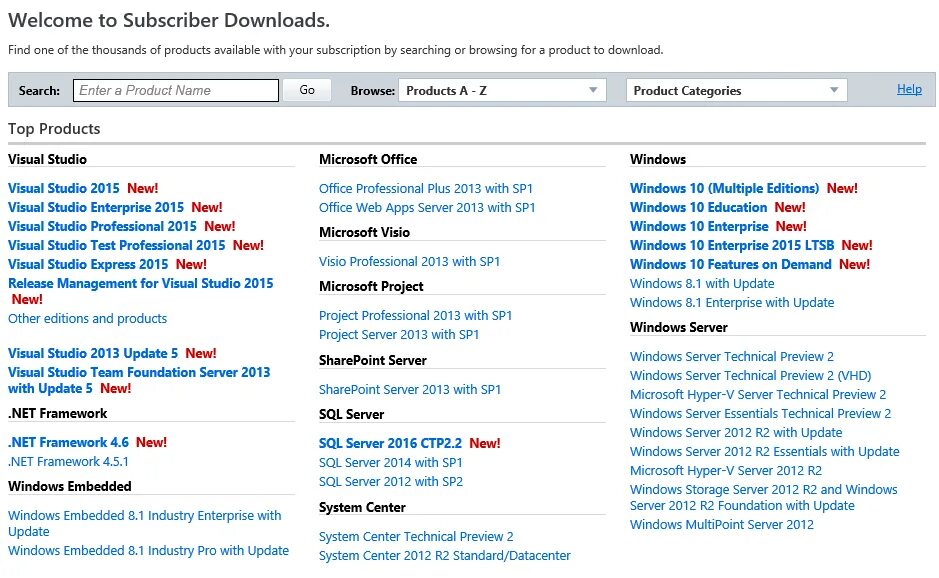Open Other editions and products link

coord(87,319)
